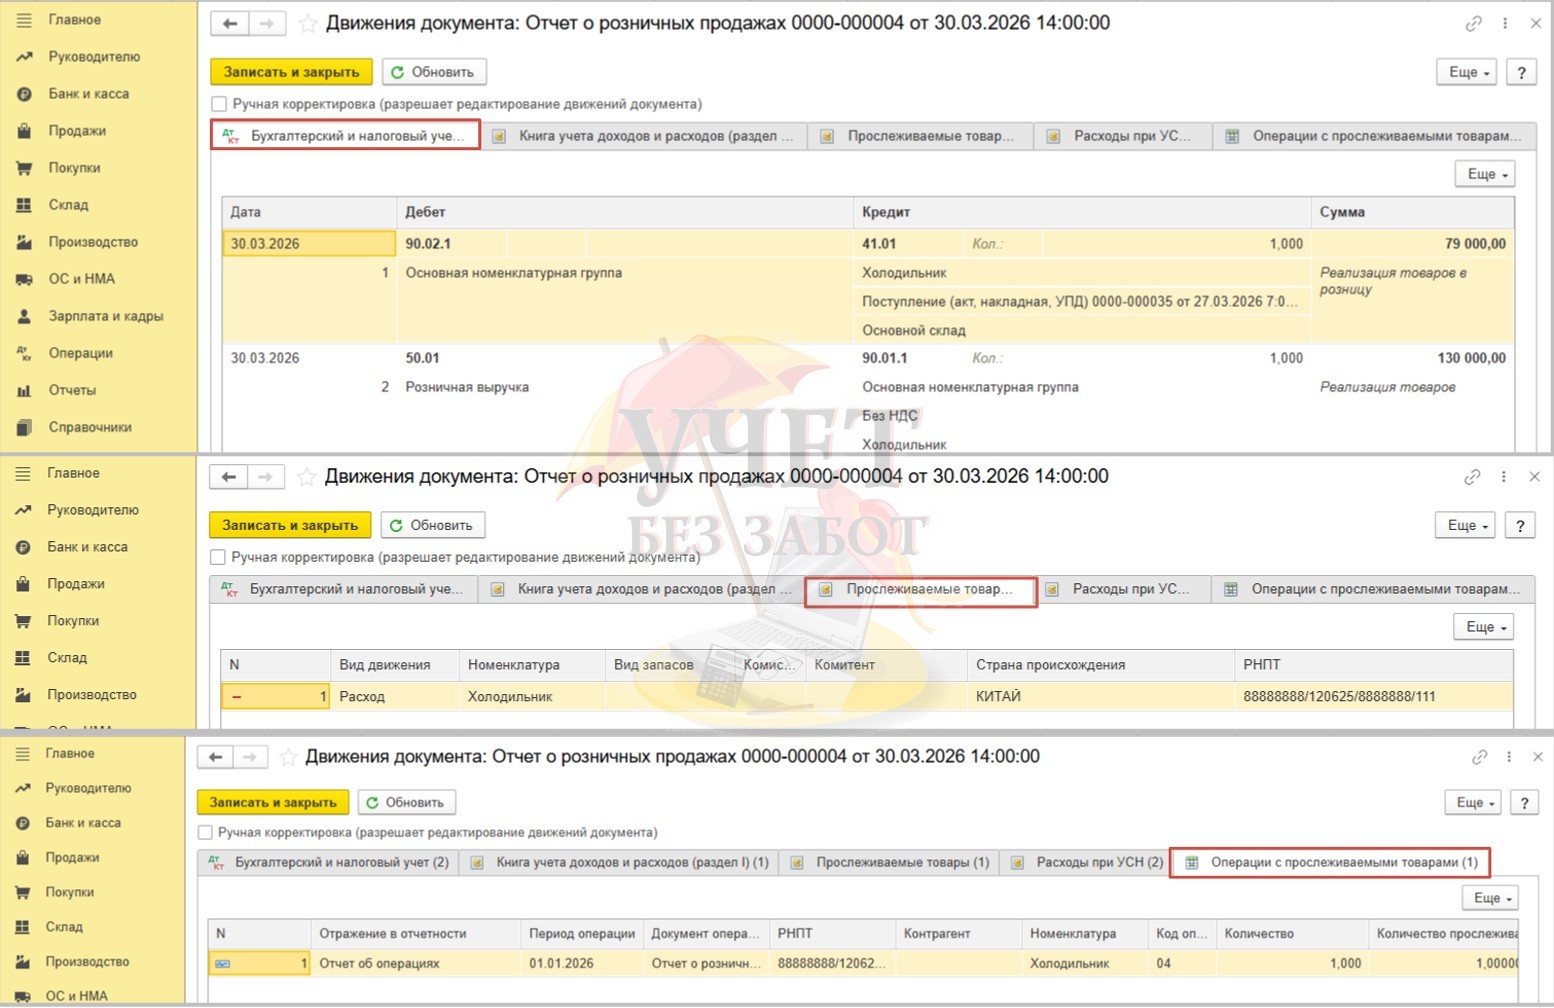1554x1008 pixels.
Task: Click the Банк и касса icon in the middle sidebar
Action: pos(23,547)
